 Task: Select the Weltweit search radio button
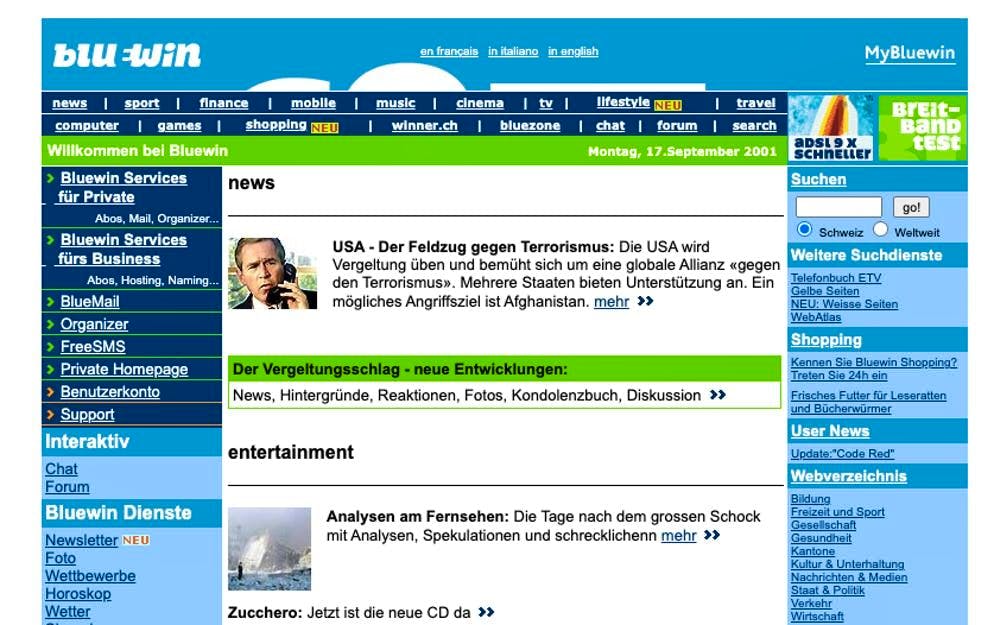[x=881, y=229]
